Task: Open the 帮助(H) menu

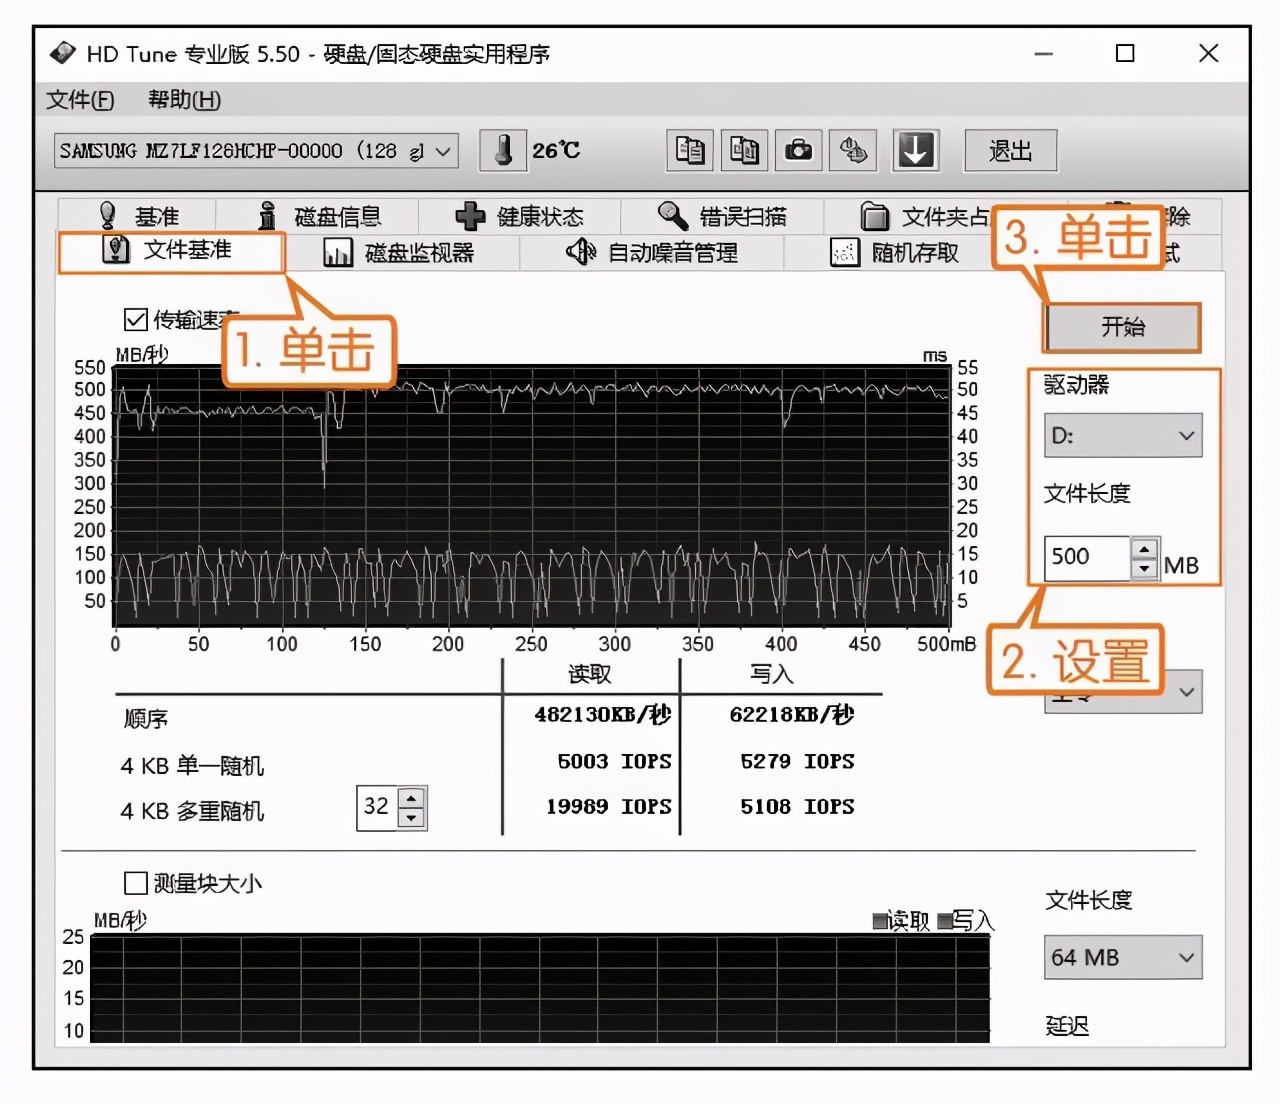Action: [184, 100]
